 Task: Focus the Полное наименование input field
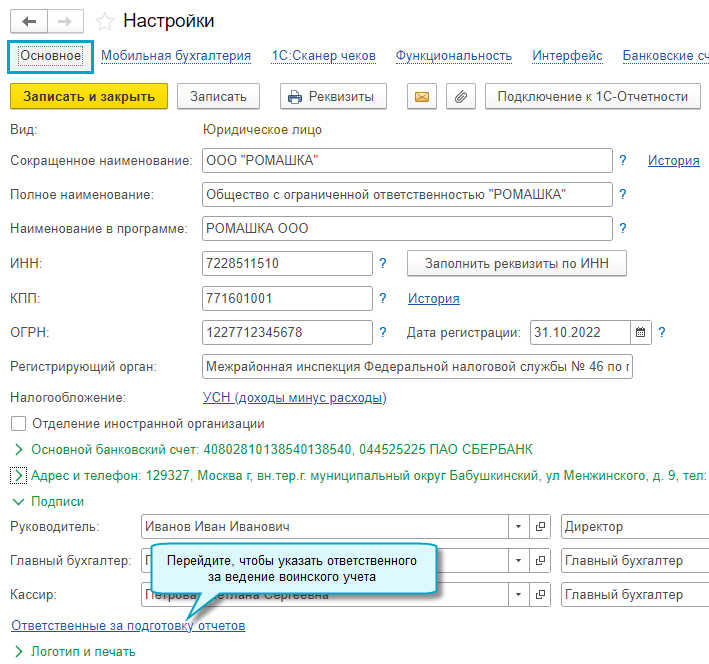pos(407,194)
